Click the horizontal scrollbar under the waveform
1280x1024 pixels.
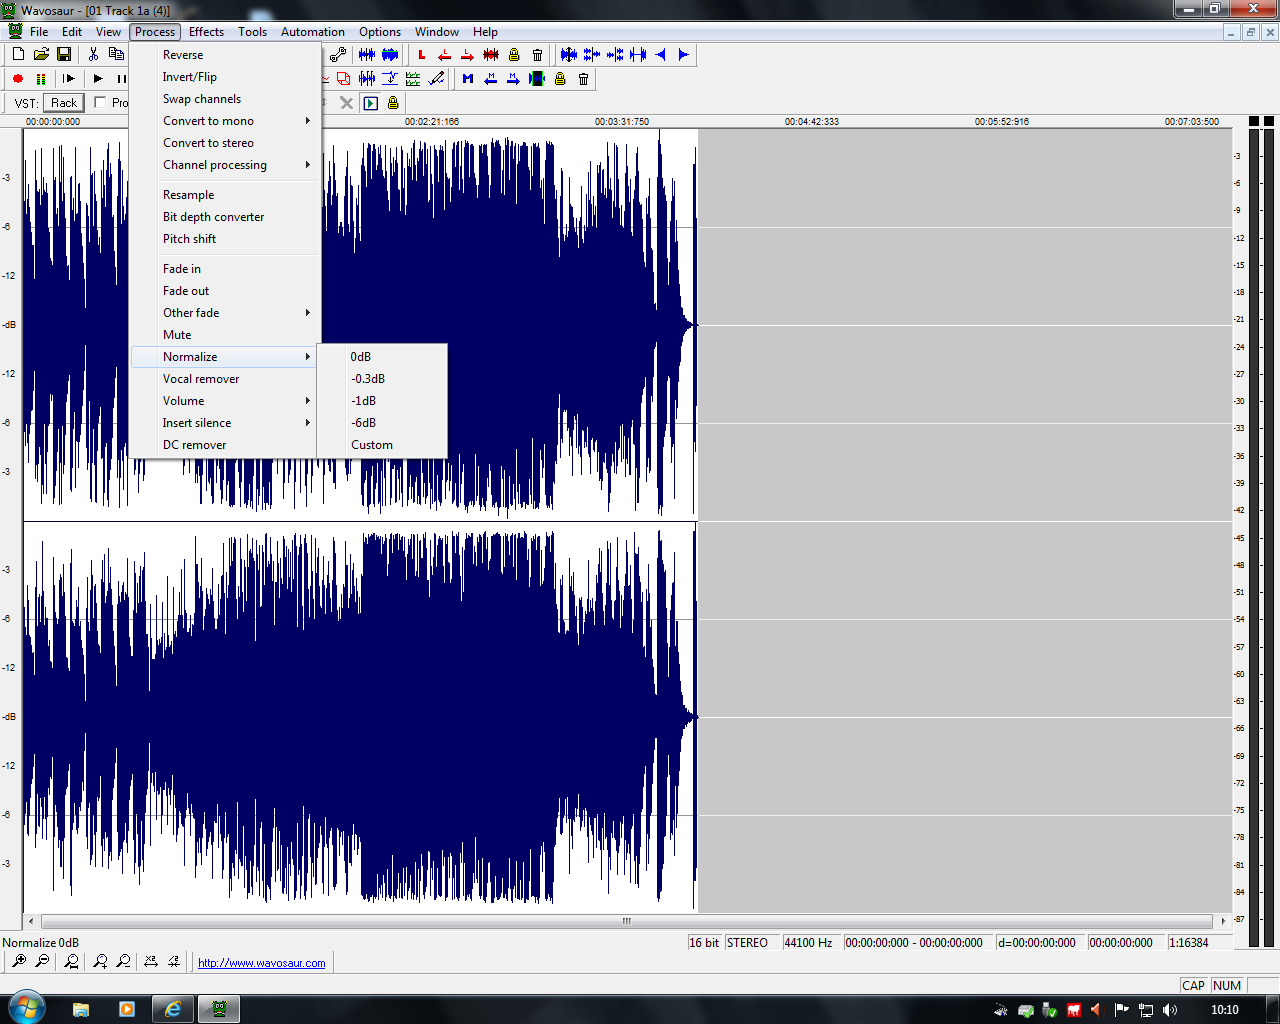tap(626, 921)
